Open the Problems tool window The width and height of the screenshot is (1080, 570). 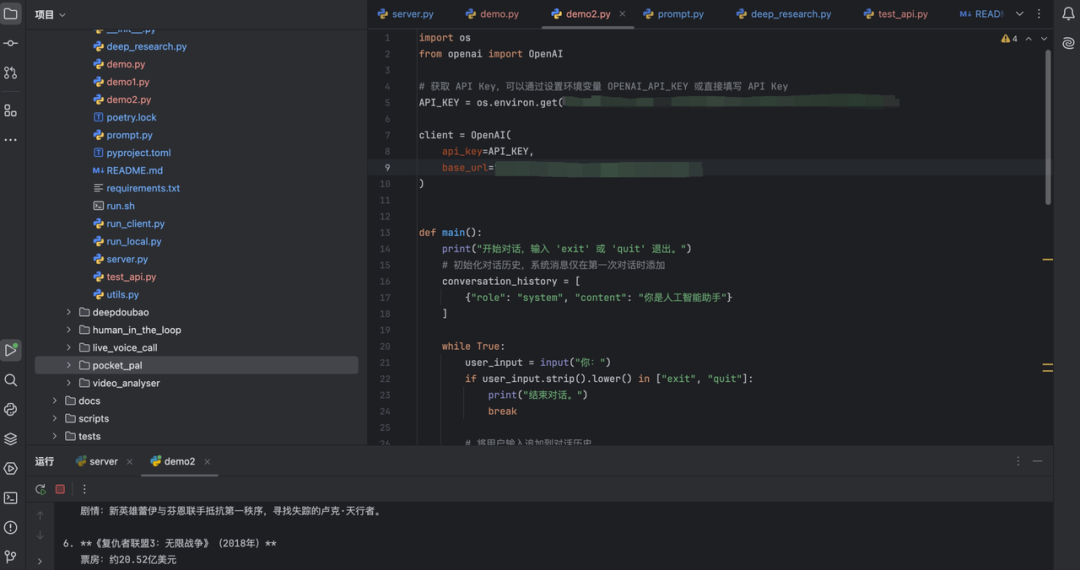click(11, 527)
